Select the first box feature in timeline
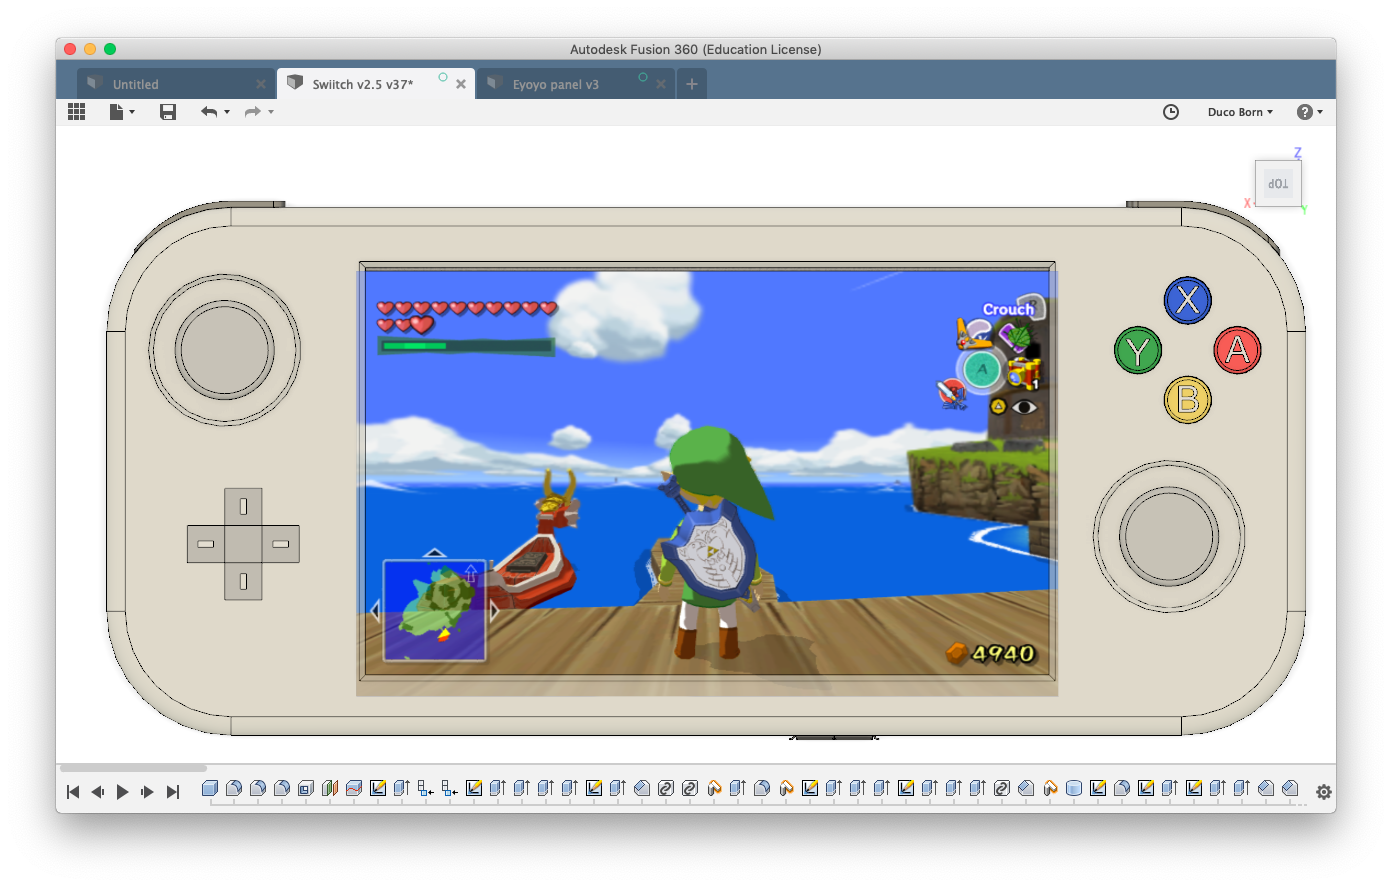This screenshot has width=1392, height=887. [x=210, y=788]
